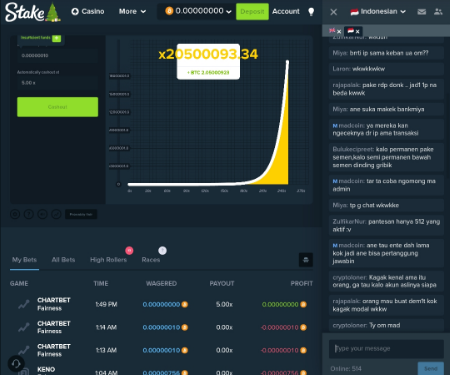Click the bitcoin icon in the balance box

(169, 11)
